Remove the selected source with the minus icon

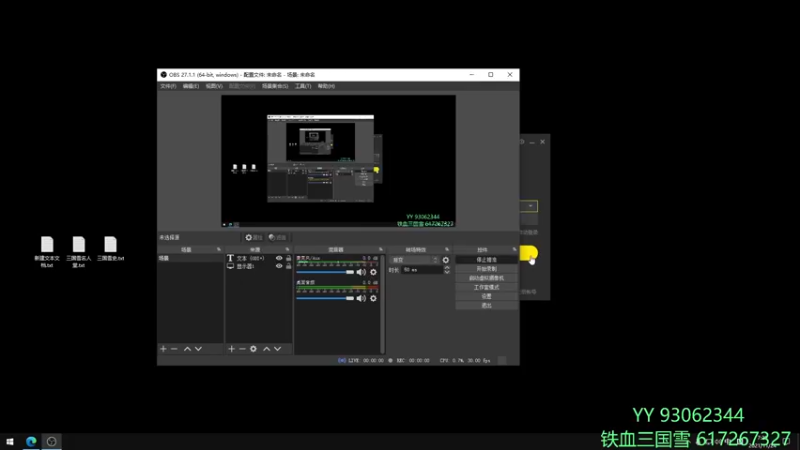coord(242,349)
